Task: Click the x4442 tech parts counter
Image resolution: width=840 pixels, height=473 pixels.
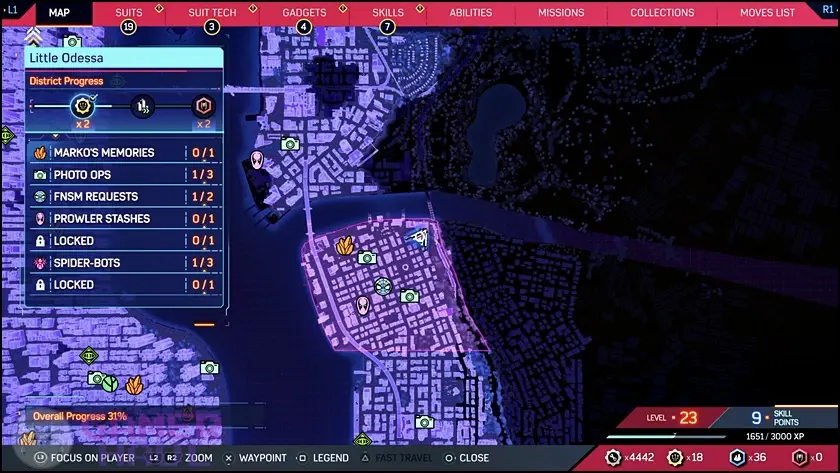Action: [629, 457]
